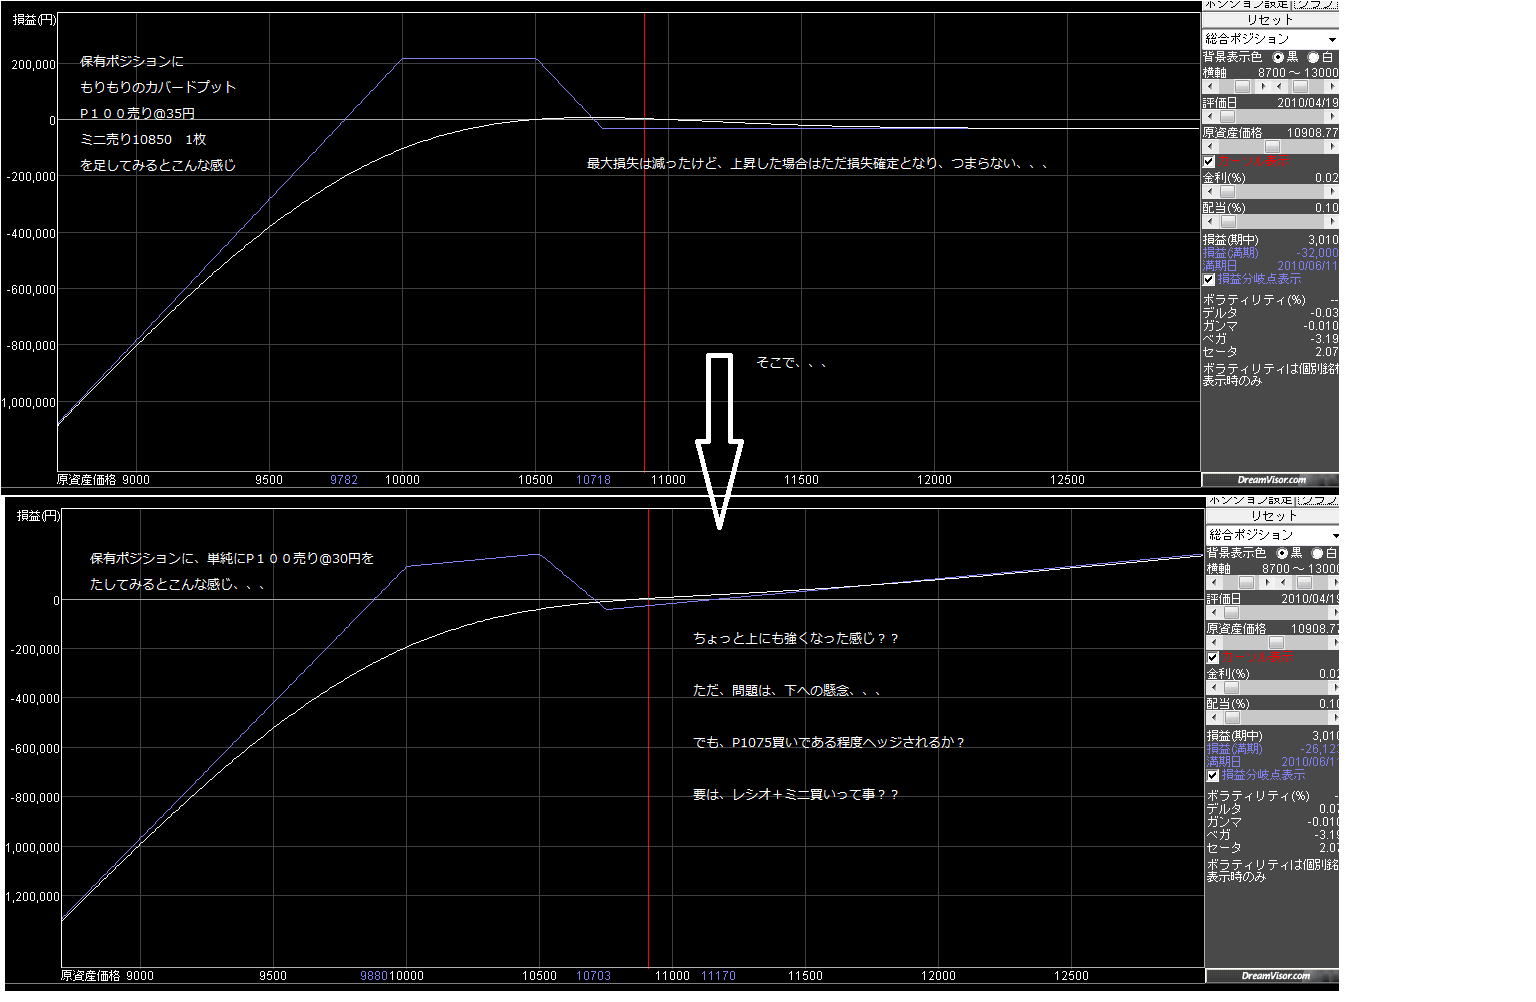
Task: Open the グラフ tab in the upper panel
Action: pos(1316,4)
